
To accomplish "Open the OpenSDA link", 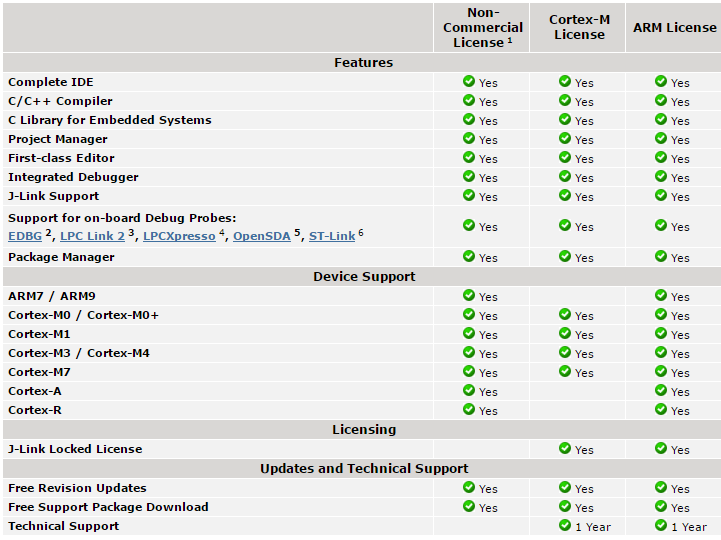I will (x=262, y=237).
